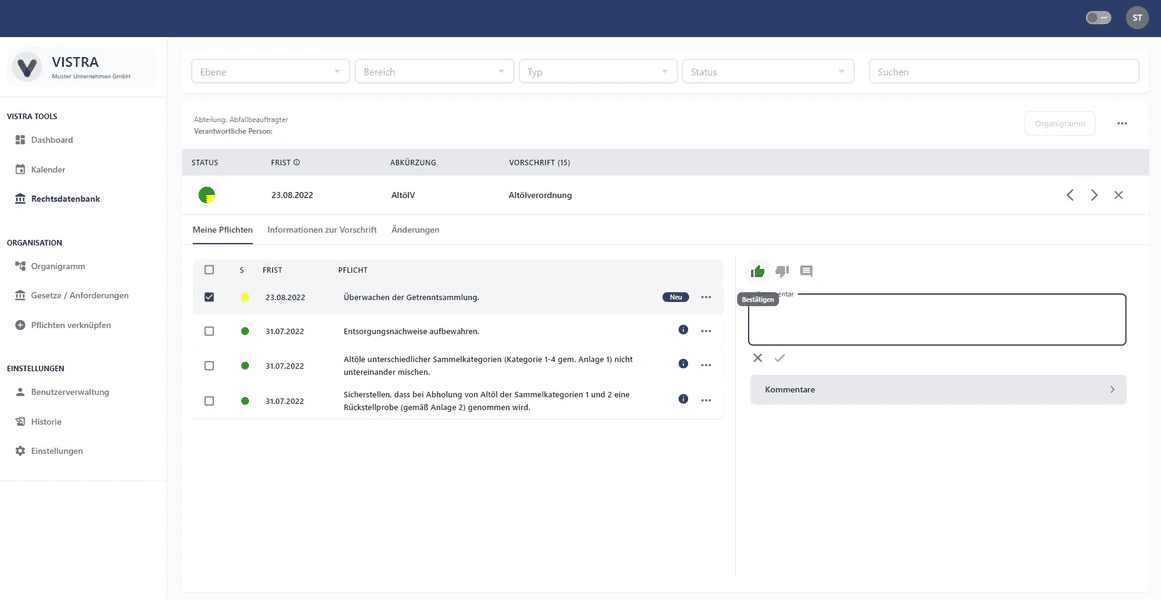Image resolution: width=1161 pixels, height=603 pixels.
Task: Go to next regulation with right arrow
Action: (1094, 195)
